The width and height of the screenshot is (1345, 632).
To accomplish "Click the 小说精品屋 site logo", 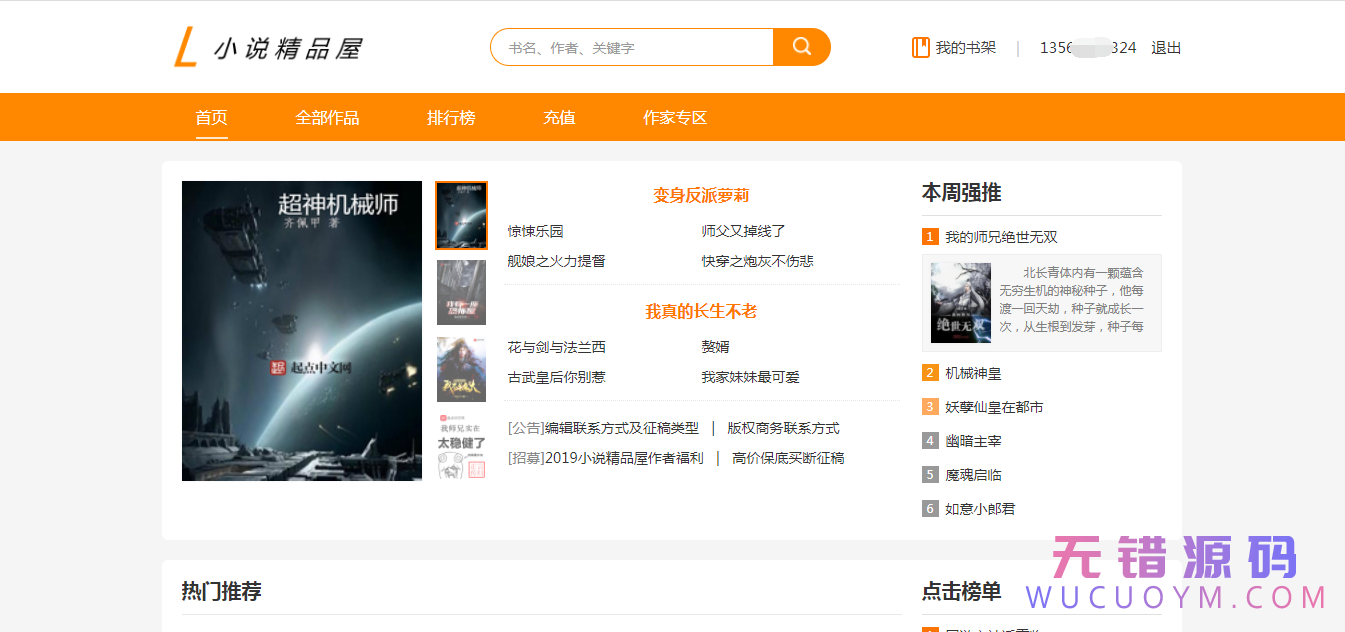I will (x=268, y=46).
